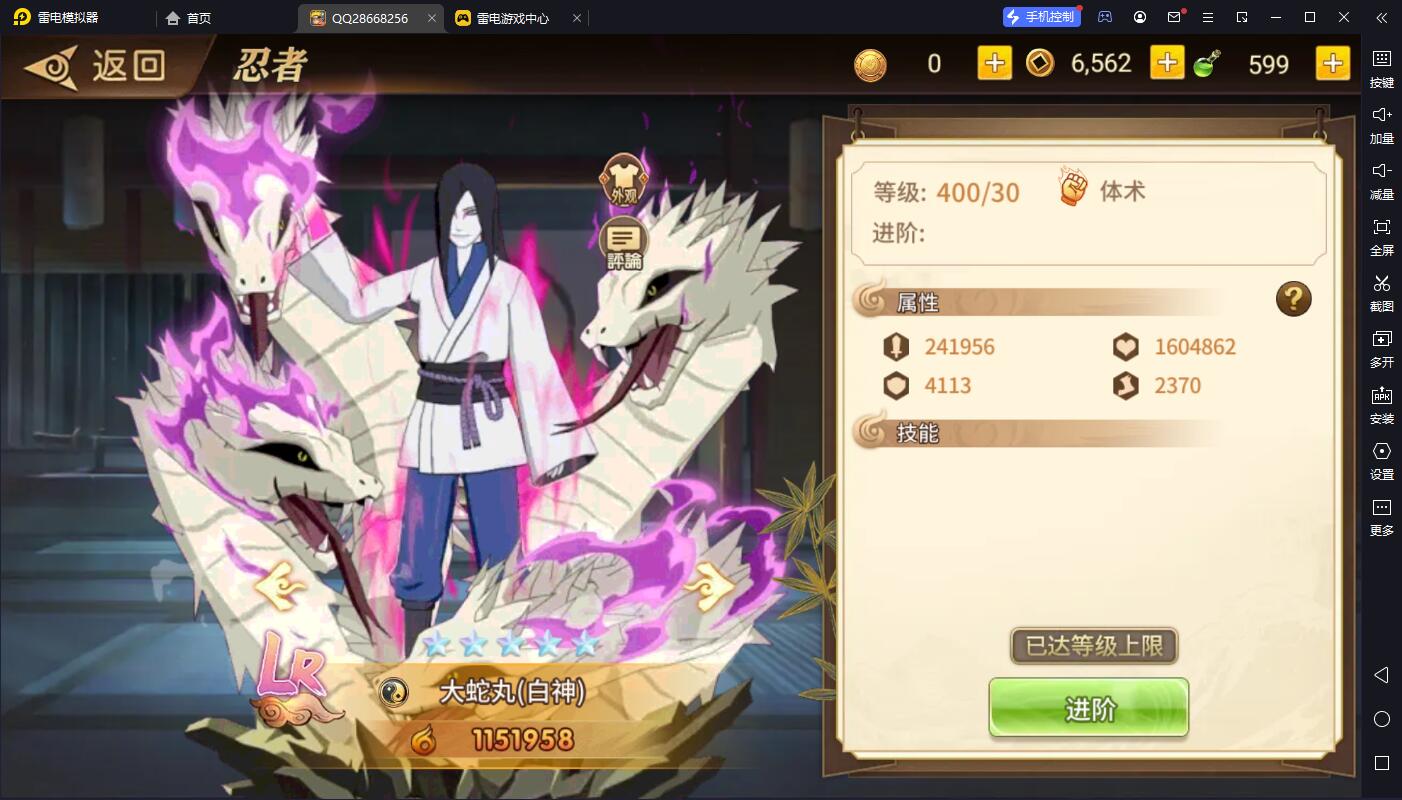
Task: Increase volume with 加量 icon
Action: tap(1382, 123)
